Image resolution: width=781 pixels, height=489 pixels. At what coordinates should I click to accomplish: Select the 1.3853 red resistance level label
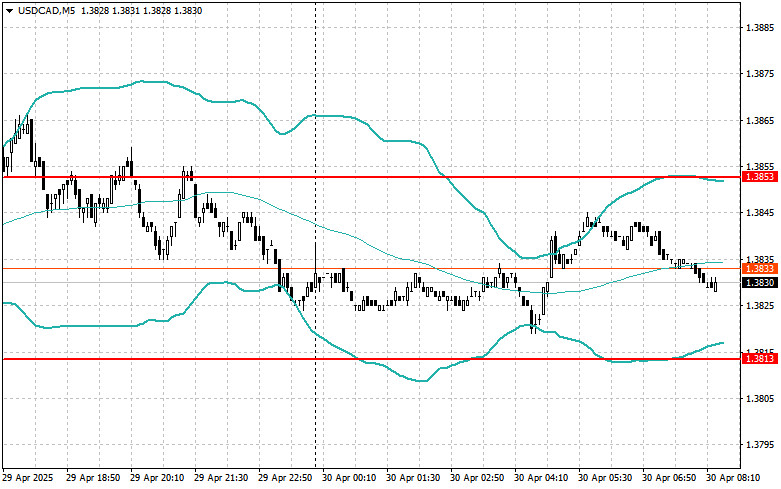(x=760, y=177)
